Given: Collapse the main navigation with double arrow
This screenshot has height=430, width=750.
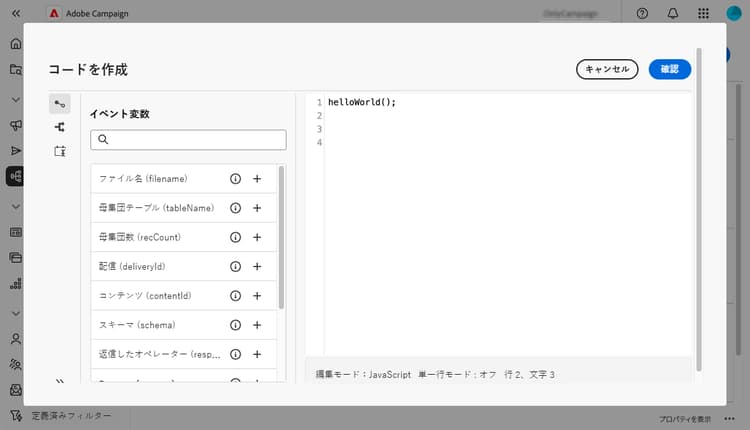Looking at the screenshot, I should click(x=16, y=13).
